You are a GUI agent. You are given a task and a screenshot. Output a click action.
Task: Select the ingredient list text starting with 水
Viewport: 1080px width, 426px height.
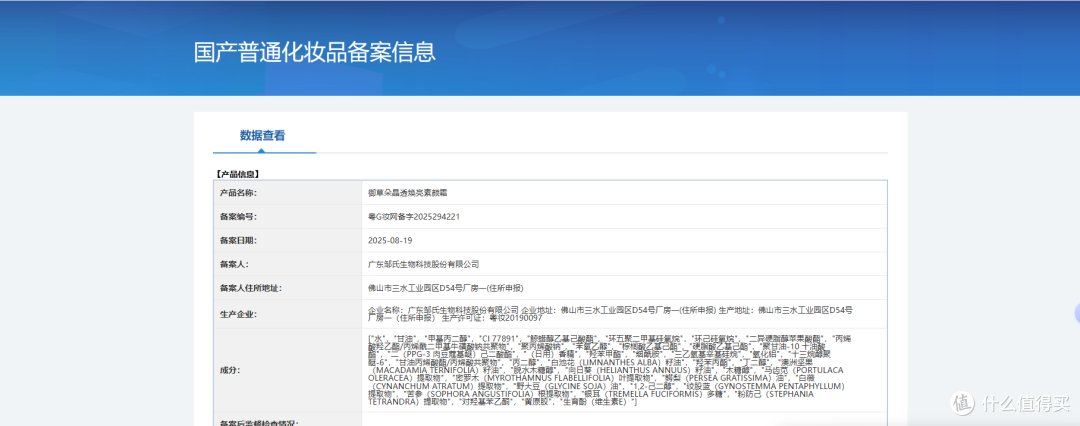(610, 369)
